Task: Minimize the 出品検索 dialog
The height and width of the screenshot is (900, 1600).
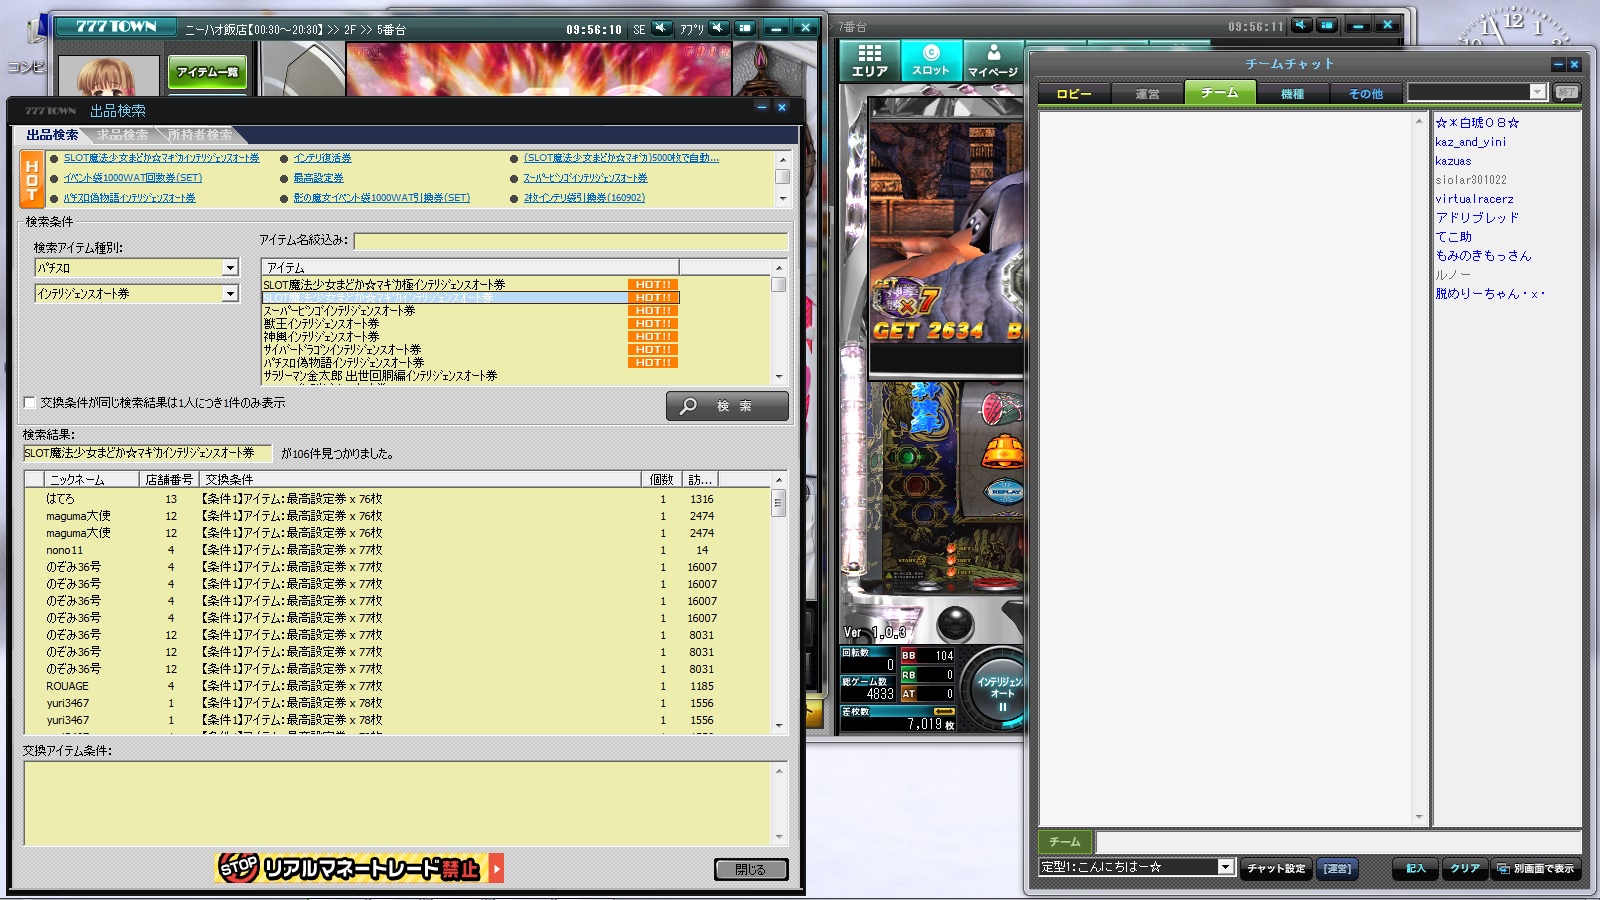Action: (x=762, y=108)
